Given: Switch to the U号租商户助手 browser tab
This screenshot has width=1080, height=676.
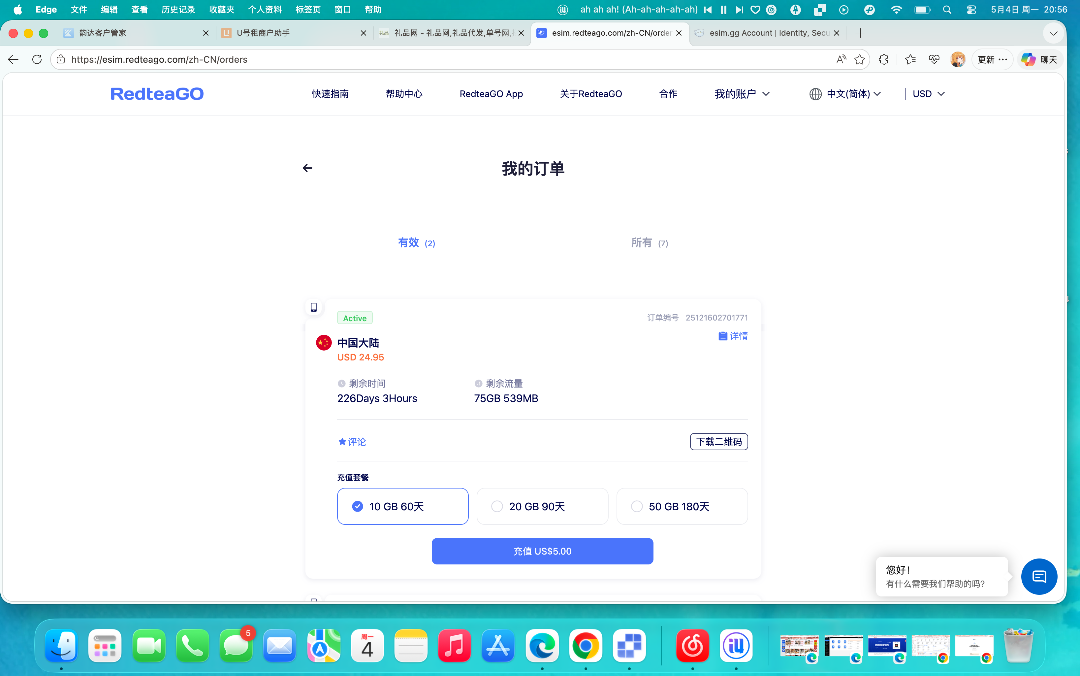Looking at the screenshot, I should [293, 33].
